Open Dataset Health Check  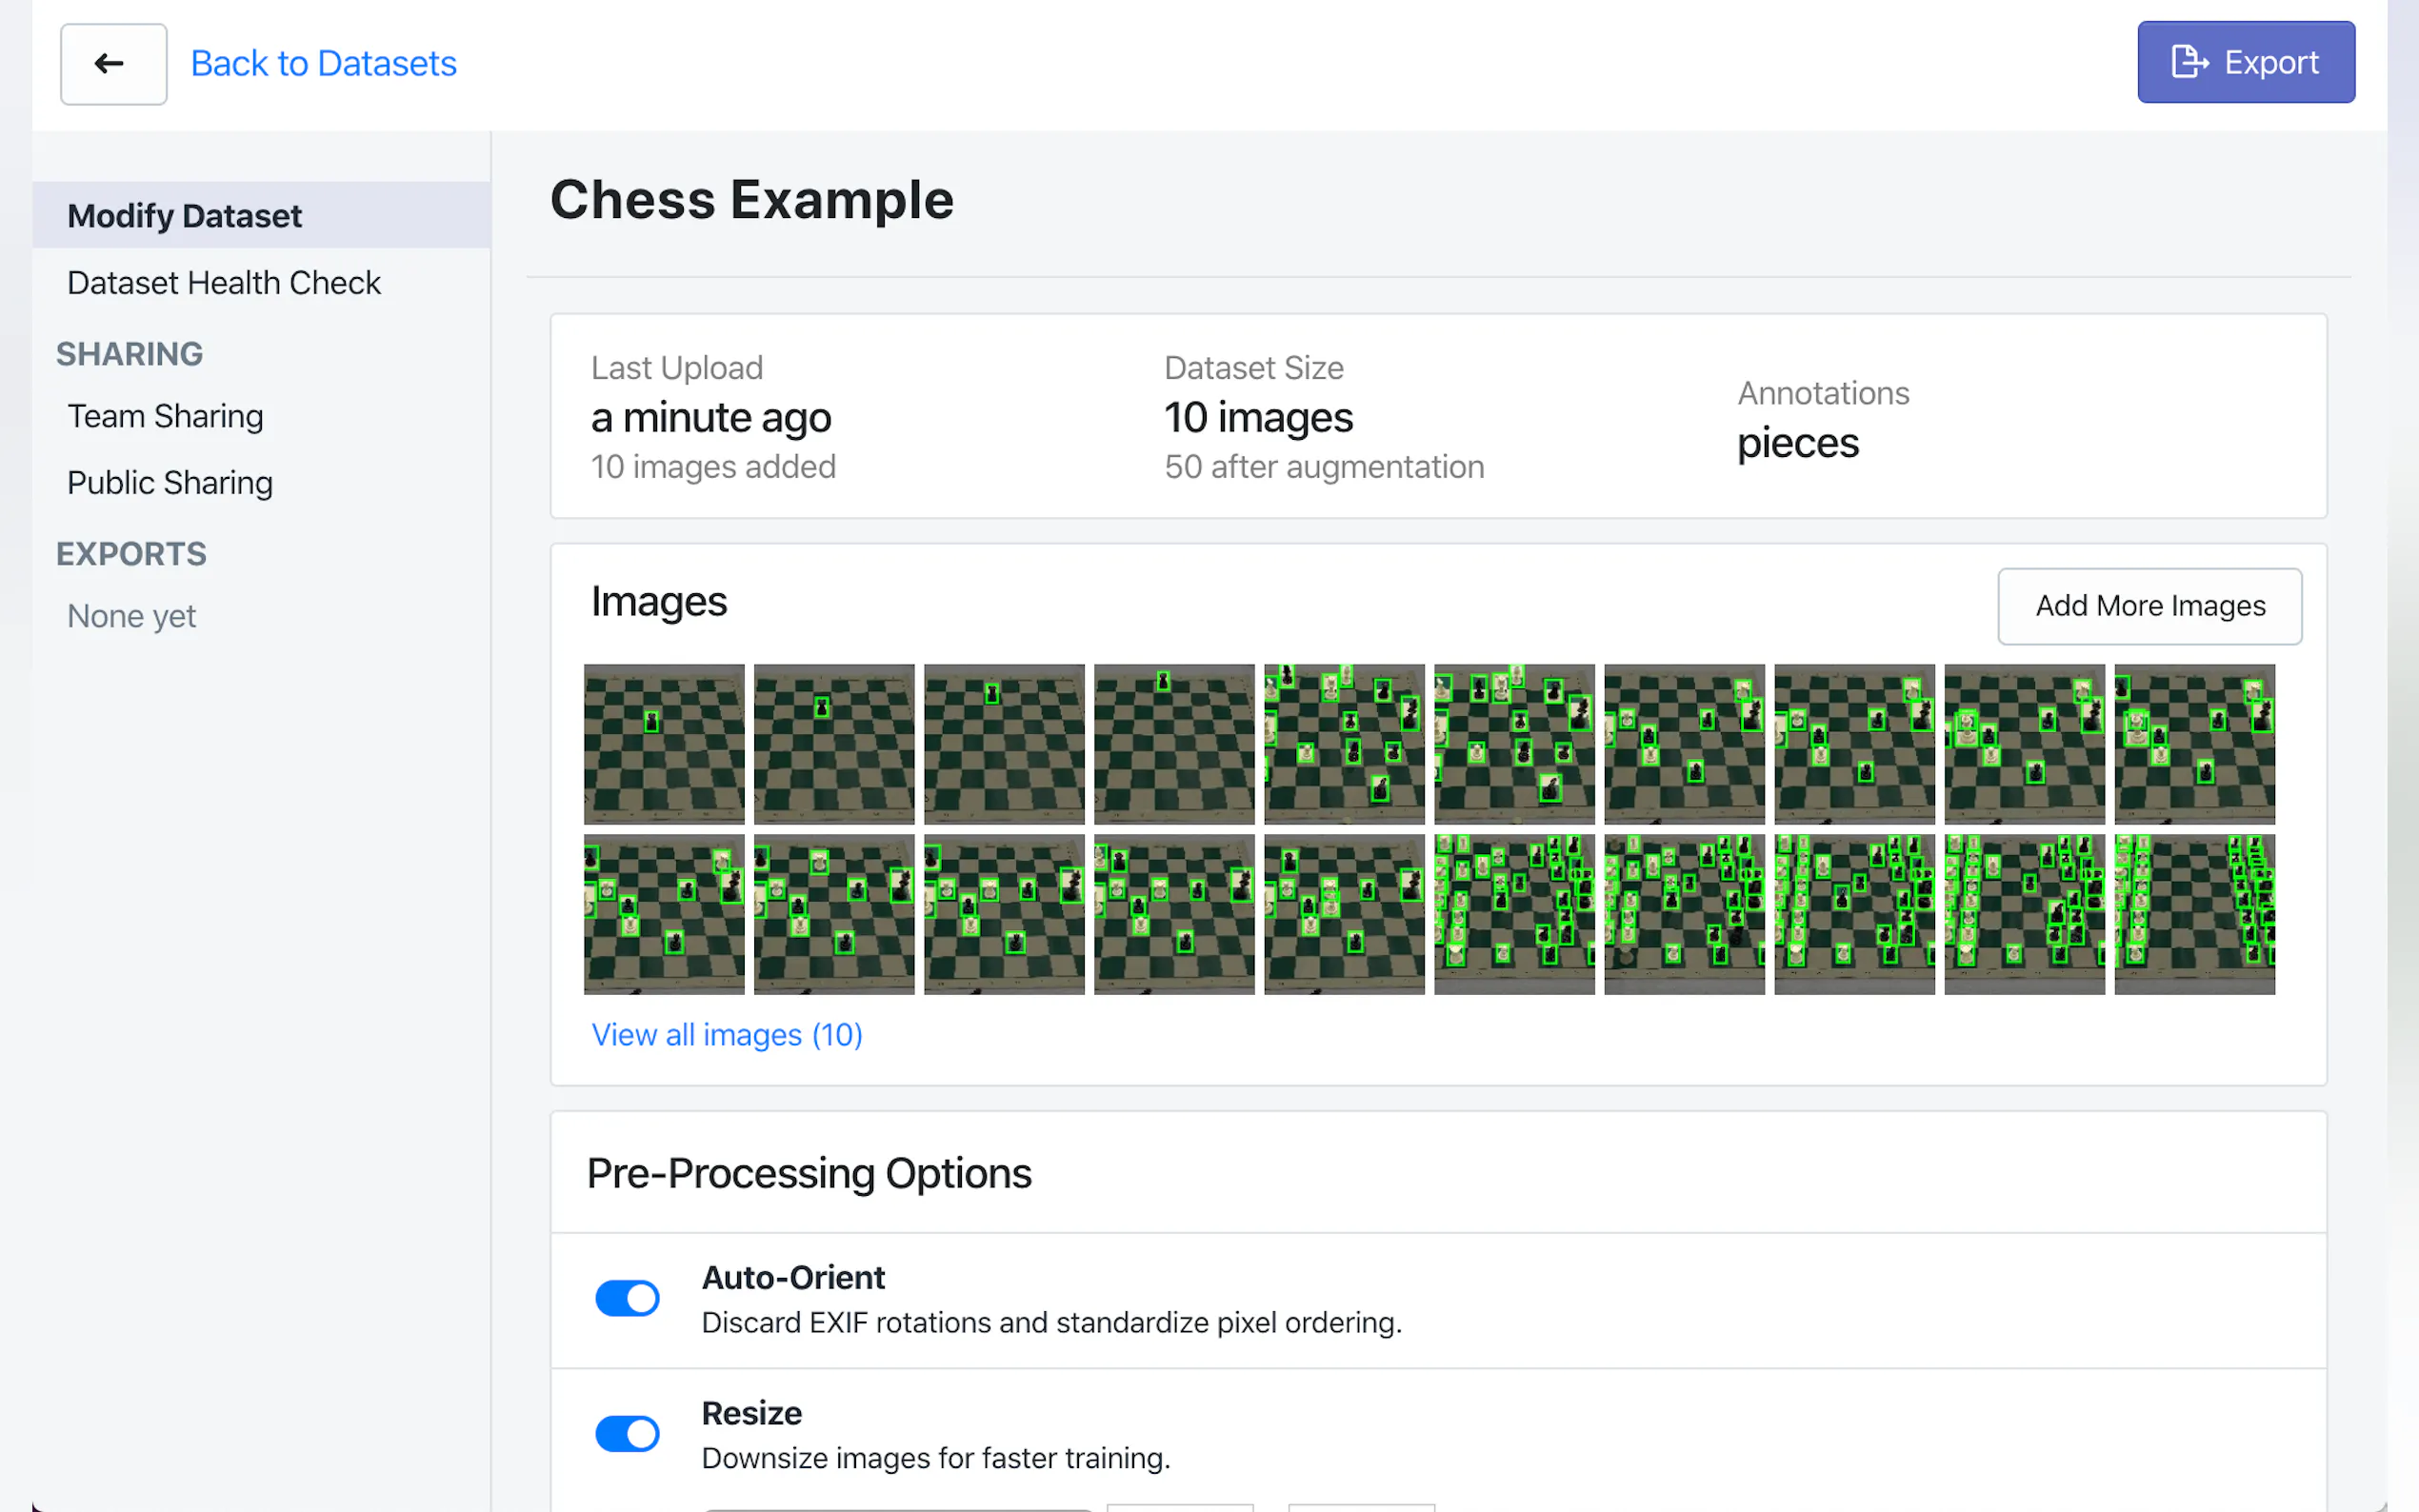223,283
